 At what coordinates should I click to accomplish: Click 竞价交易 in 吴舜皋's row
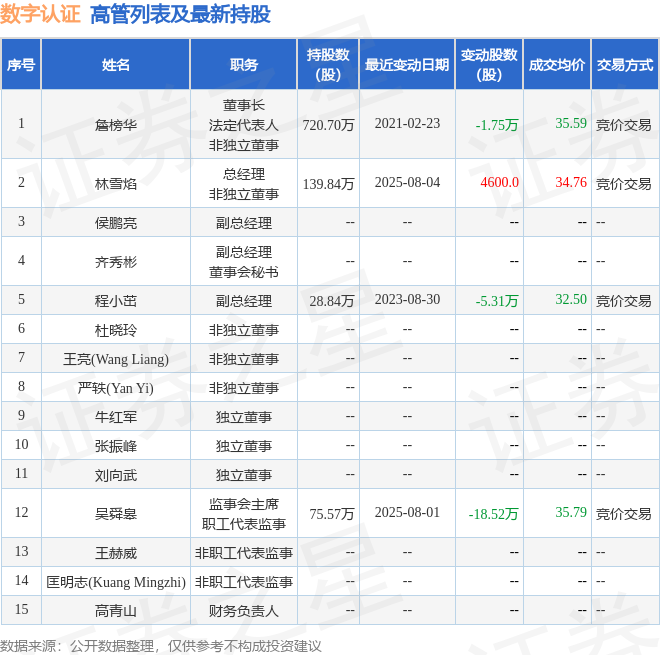pyautogui.click(x=623, y=514)
